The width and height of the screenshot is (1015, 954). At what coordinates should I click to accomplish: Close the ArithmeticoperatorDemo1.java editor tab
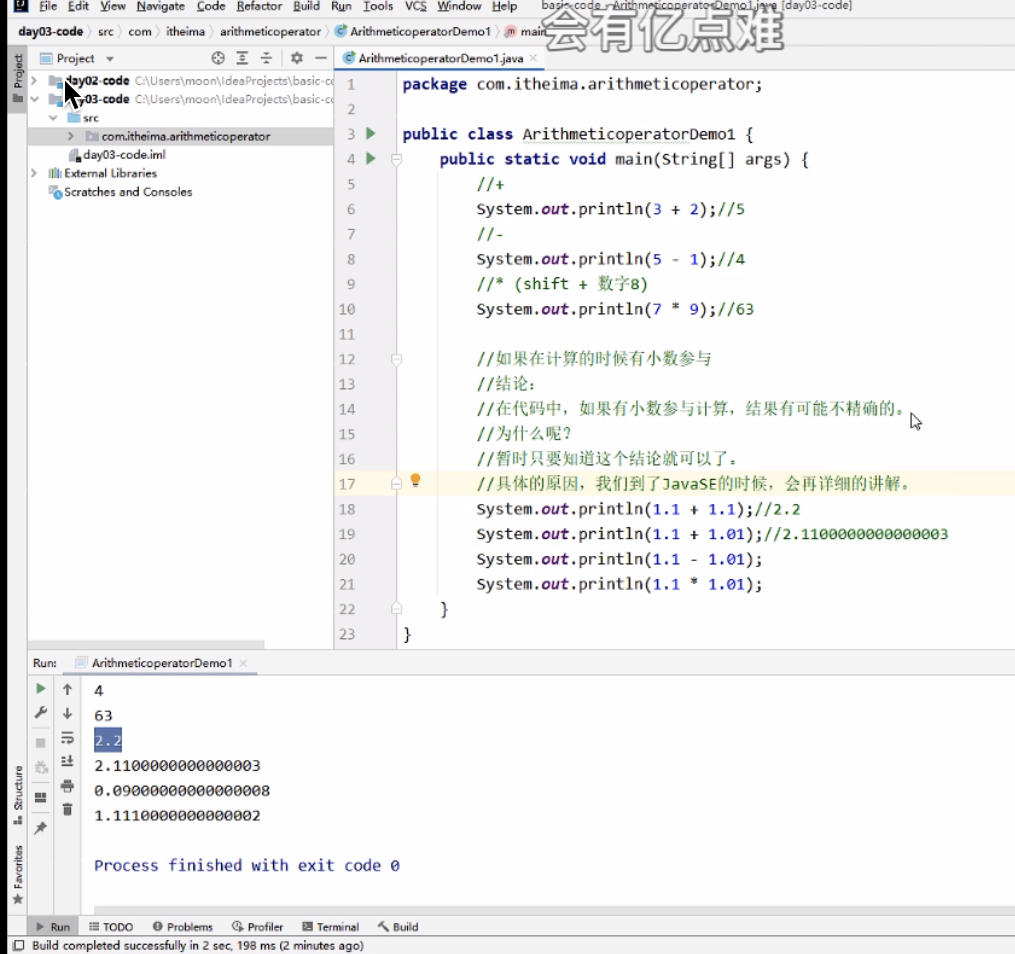[x=533, y=58]
